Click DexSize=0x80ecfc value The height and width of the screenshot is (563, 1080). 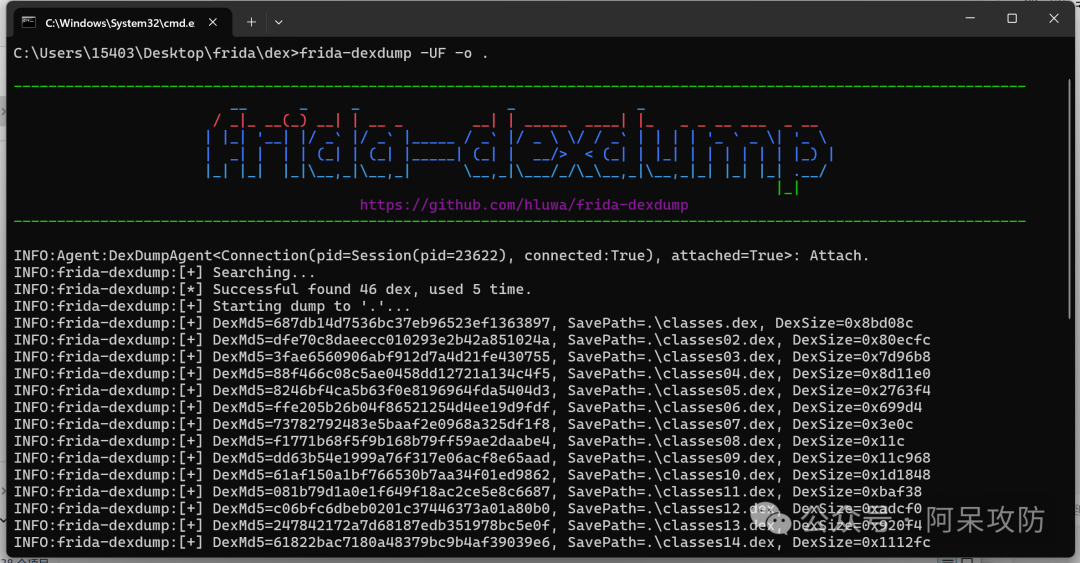click(861, 340)
